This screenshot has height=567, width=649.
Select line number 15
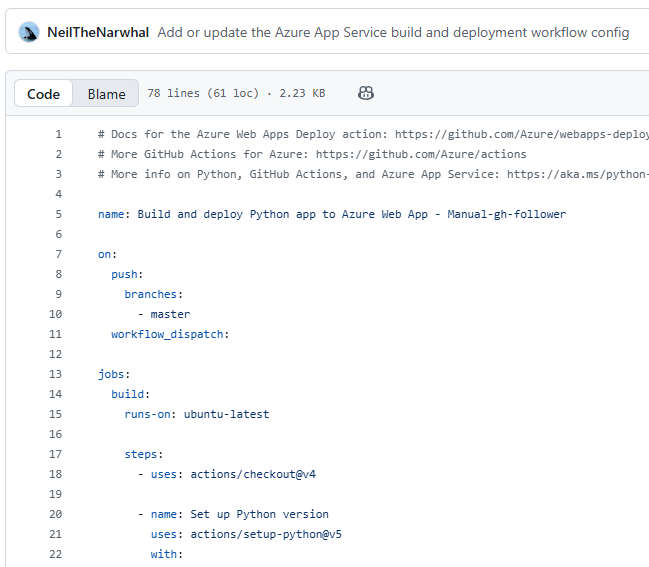(x=55, y=414)
